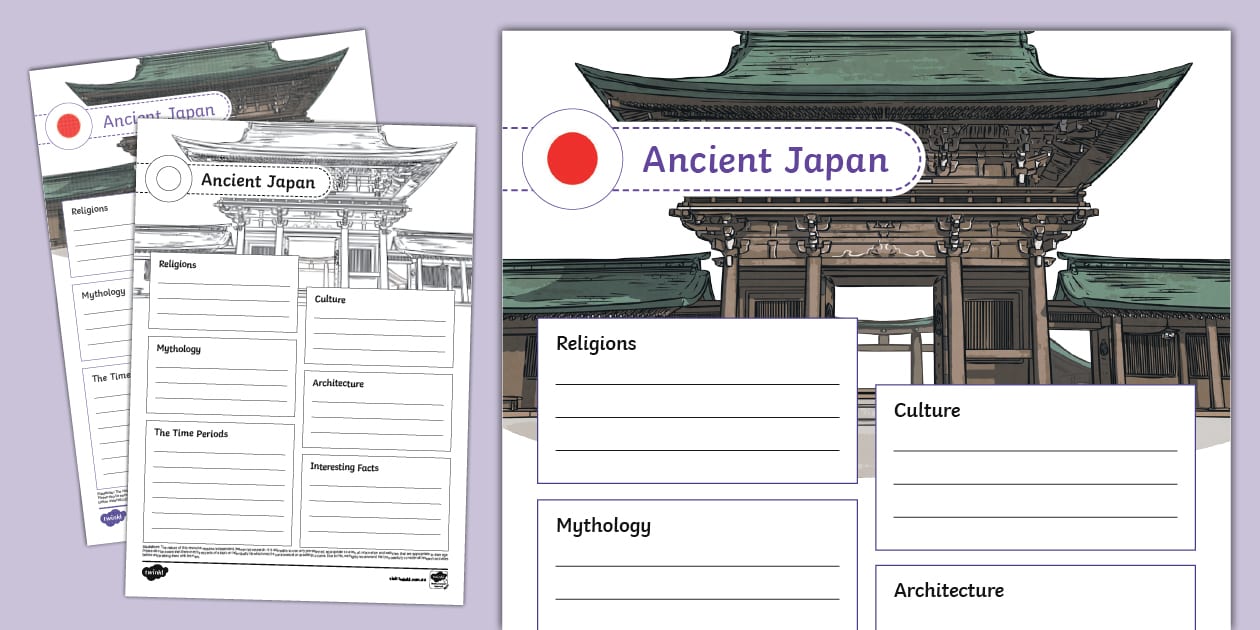
Task: Toggle selection of the Religions section box
Action: coord(697,395)
